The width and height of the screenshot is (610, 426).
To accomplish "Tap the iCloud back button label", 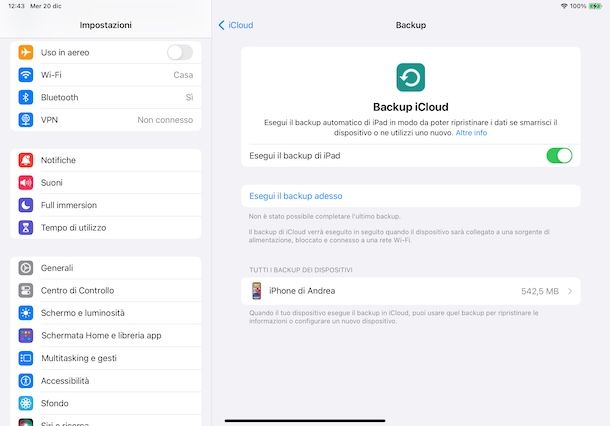I will tap(241, 25).
